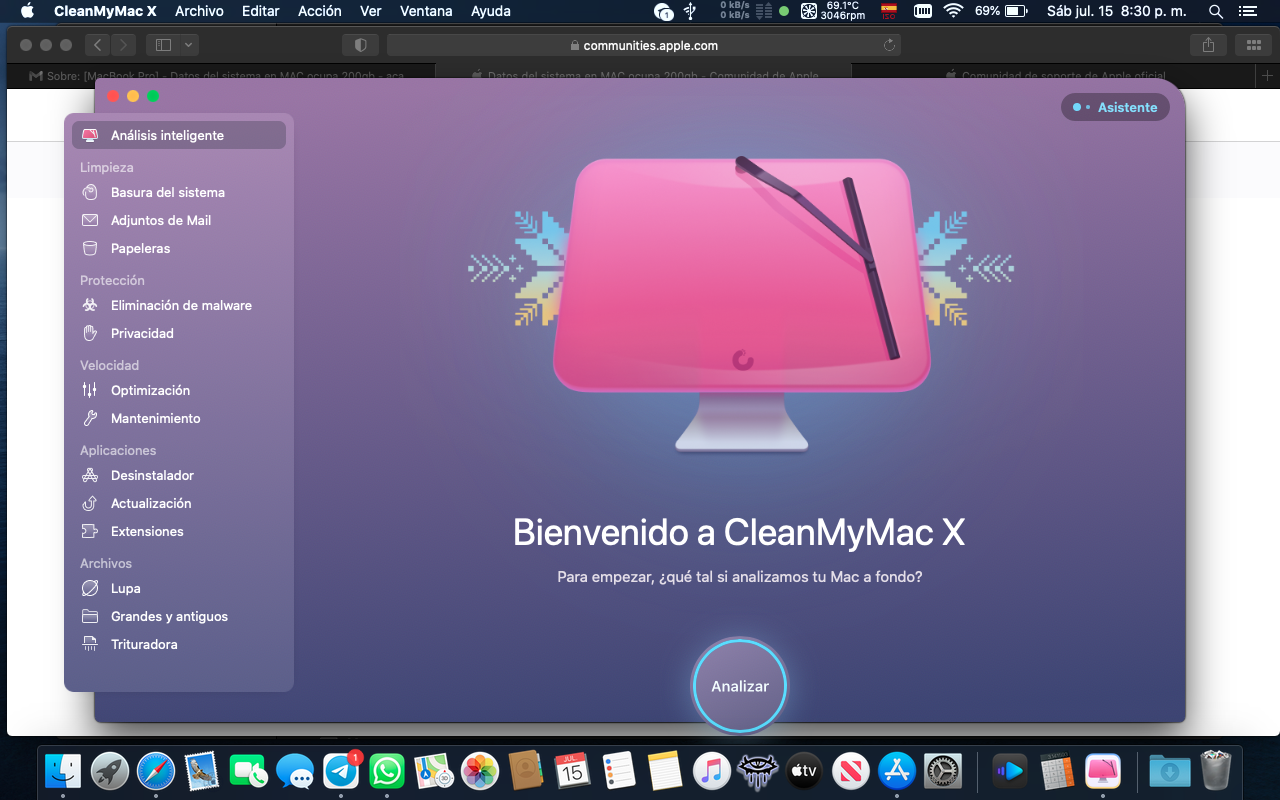
Task: Expand the Safari sidebar options dropdown
Action: (x=189, y=45)
